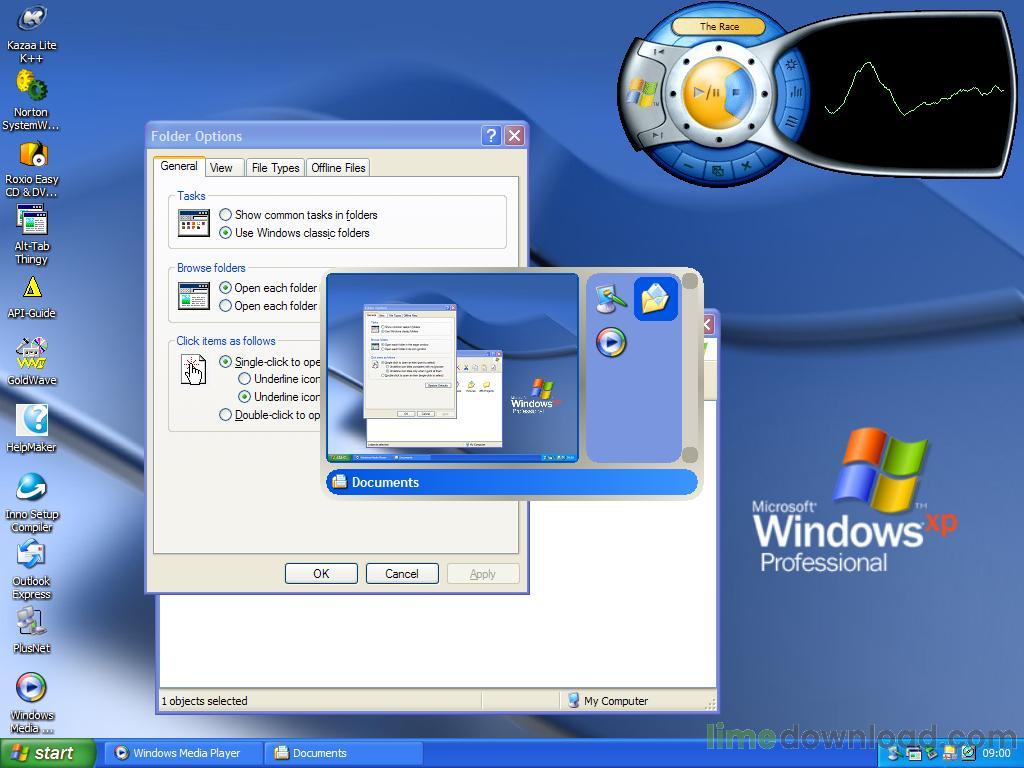Enable 'Double-click to open' items option
Viewport: 1024px width, 768px height.
226,414
